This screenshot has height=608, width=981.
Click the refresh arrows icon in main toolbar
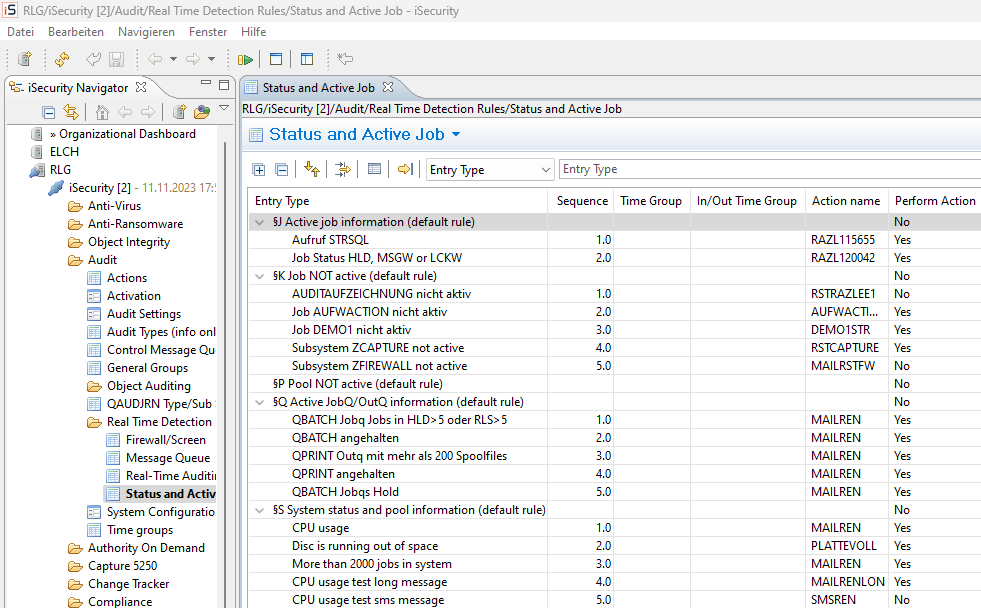point(62,59)
